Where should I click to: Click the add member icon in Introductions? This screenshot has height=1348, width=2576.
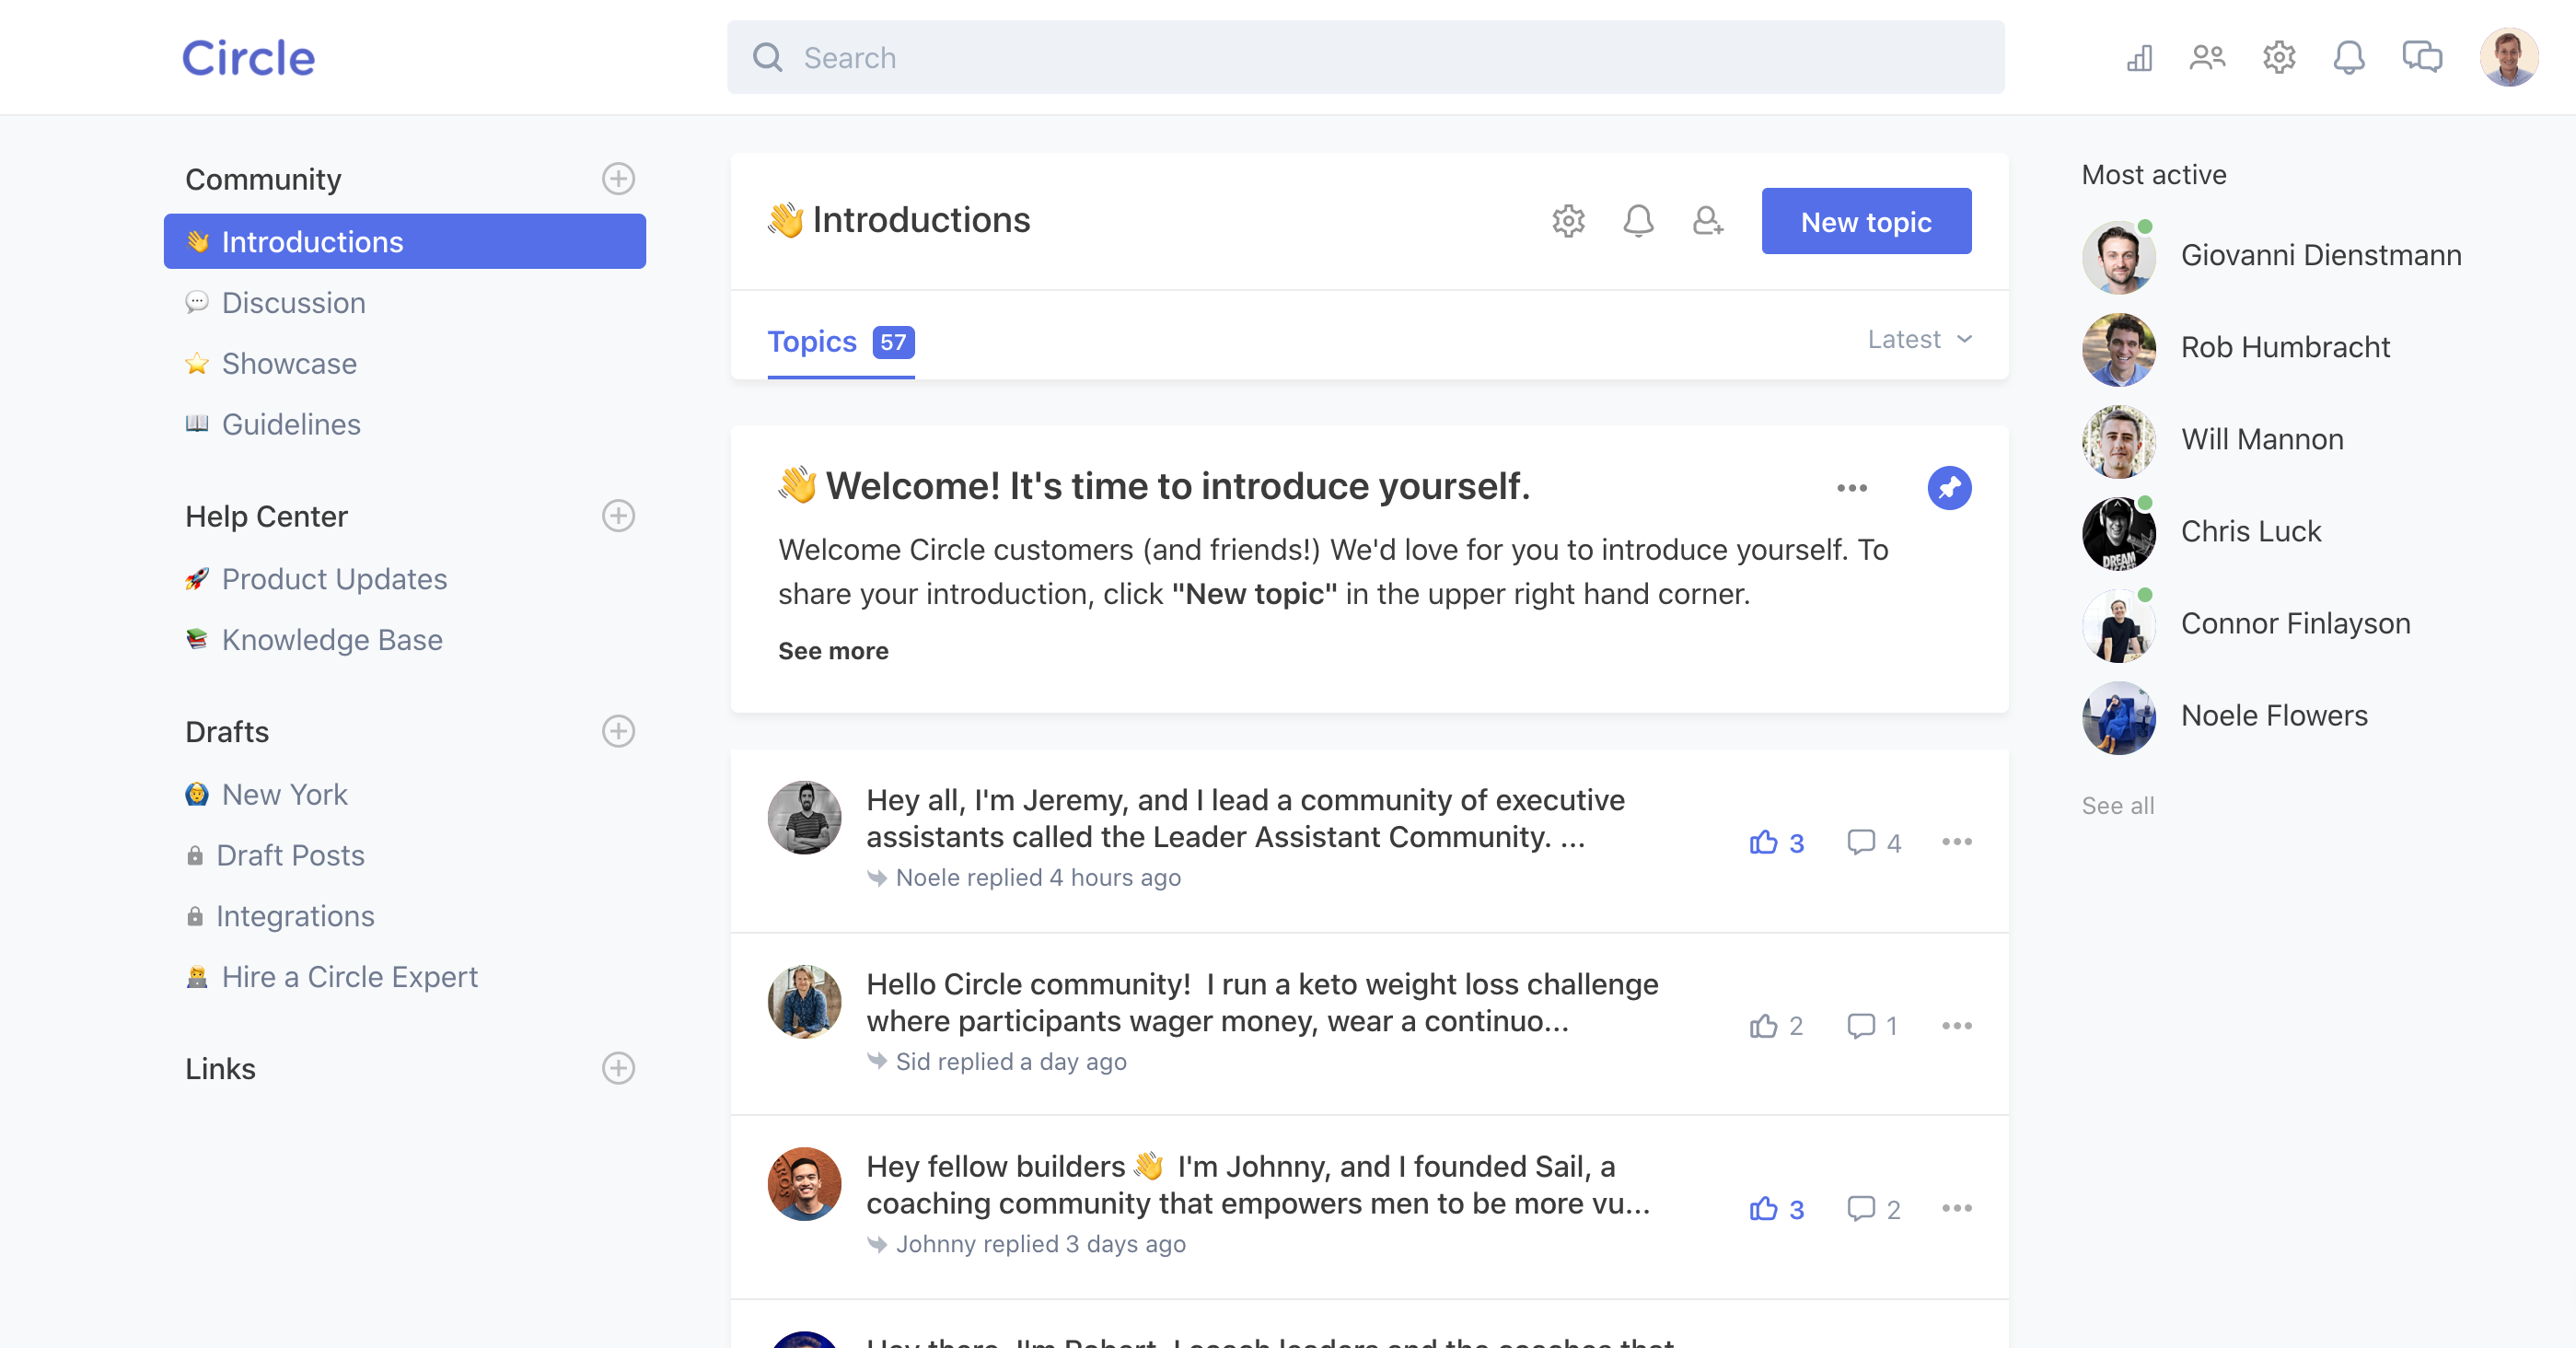[1707, 221]
